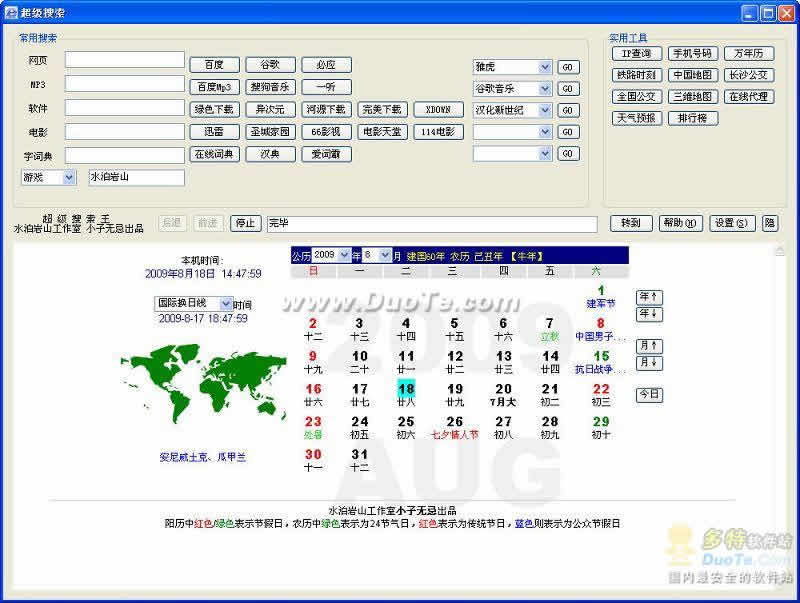This screenshot has width=800, height=603.
Task: Click the 在线词典 dictionary button
Action: [214, 154]
